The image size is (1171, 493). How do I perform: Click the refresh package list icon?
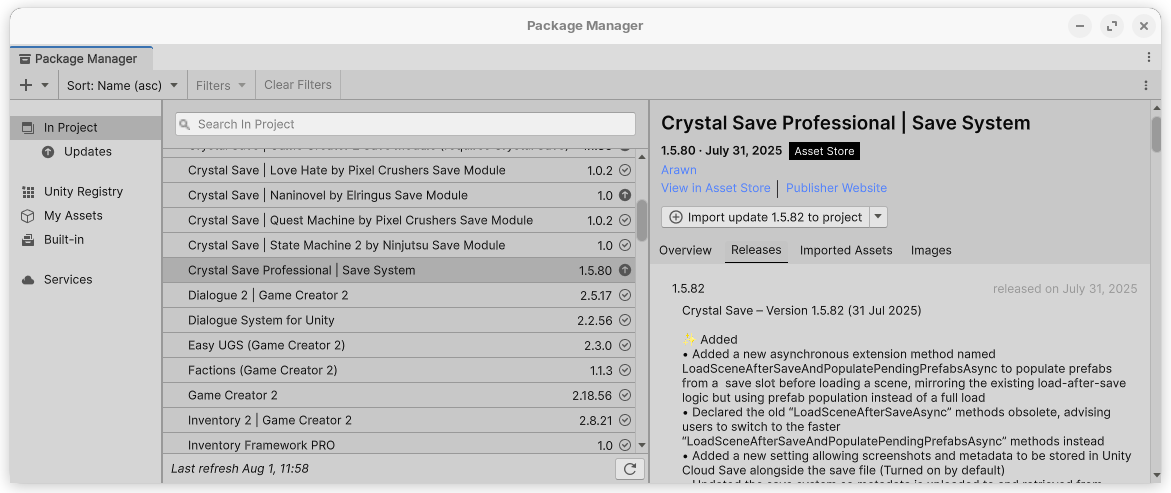pyautogui.click(x=629, y=468)
